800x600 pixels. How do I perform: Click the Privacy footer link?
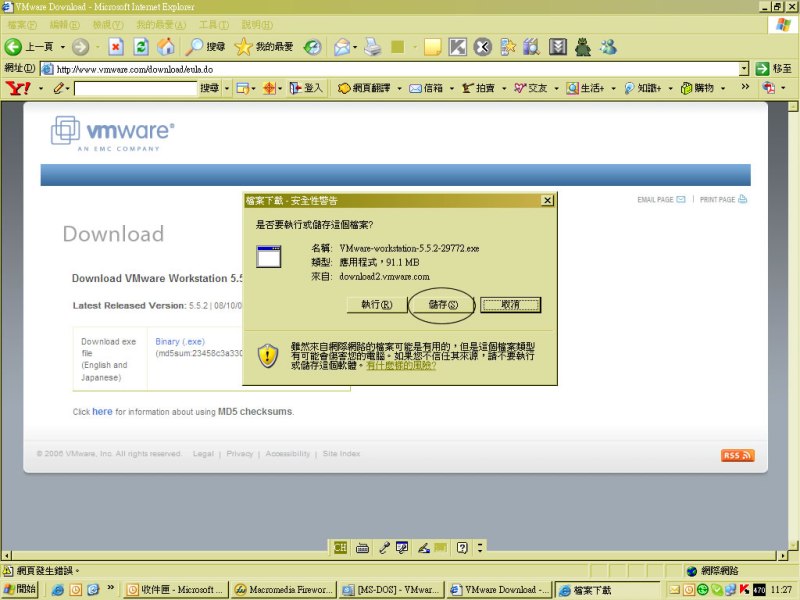click(x=239, y=454)
